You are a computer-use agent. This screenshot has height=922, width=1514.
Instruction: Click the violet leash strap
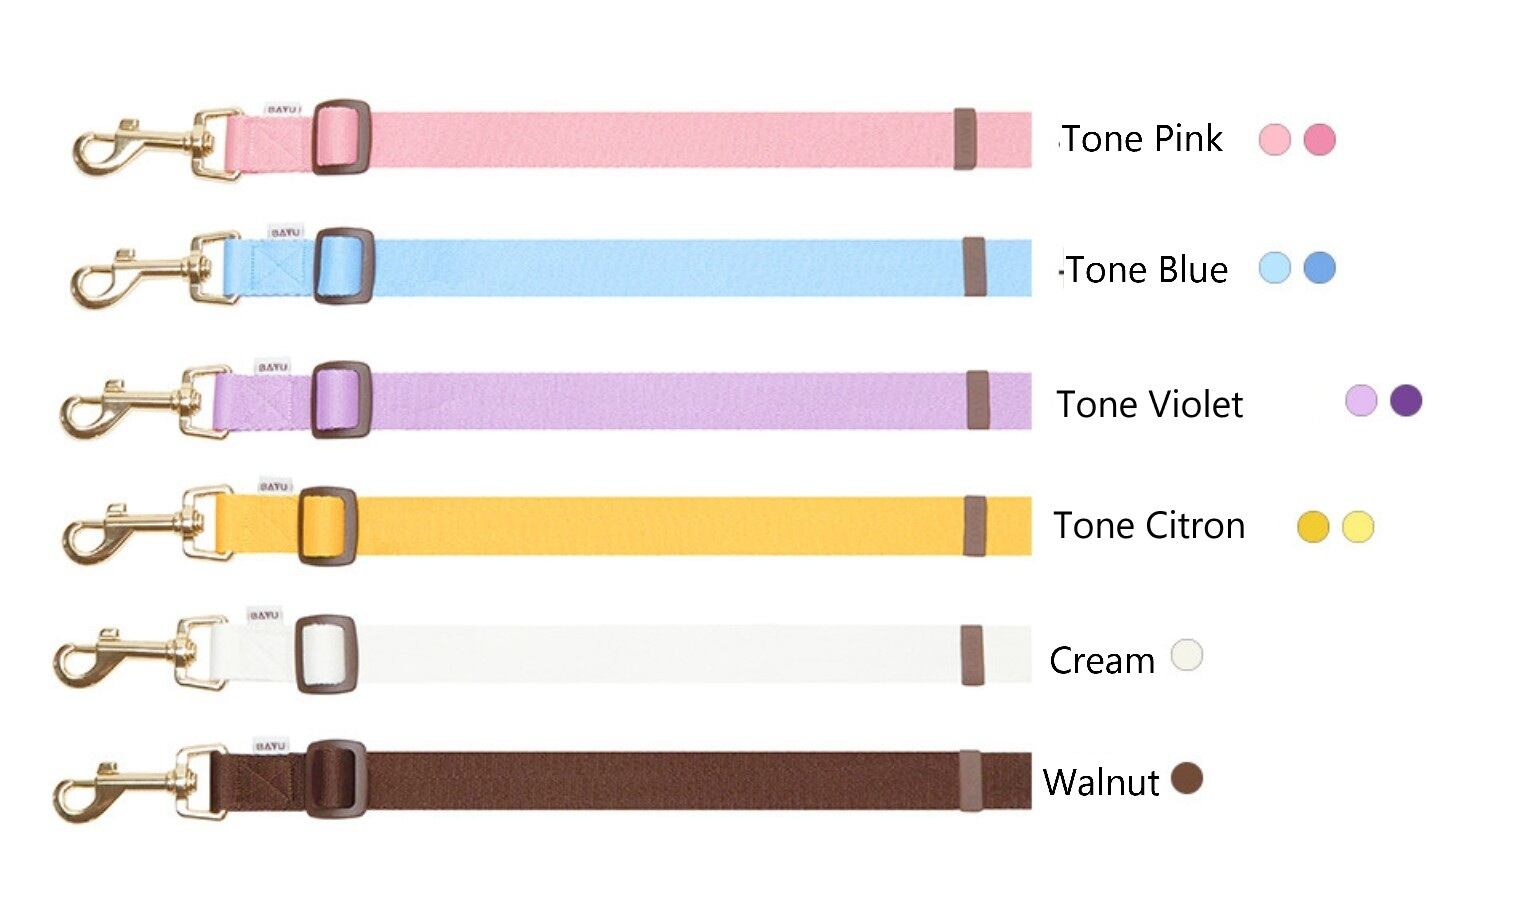click(547, 401)
